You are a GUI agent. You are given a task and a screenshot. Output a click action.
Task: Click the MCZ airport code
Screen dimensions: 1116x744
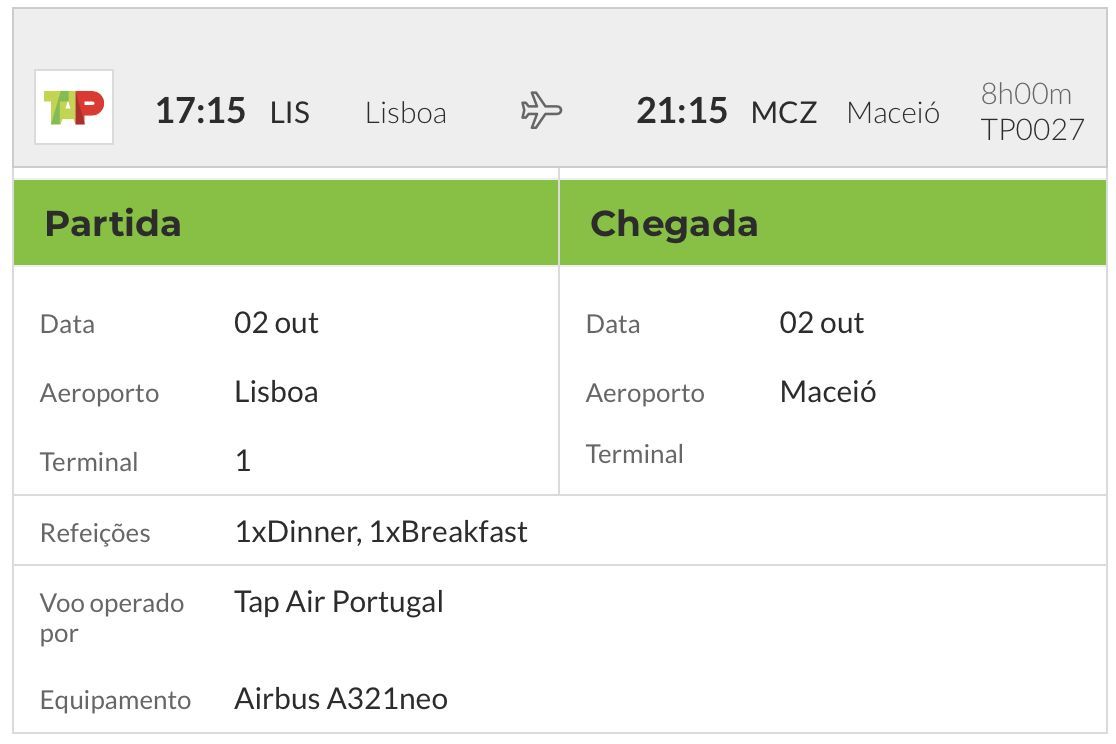(784, 112)
